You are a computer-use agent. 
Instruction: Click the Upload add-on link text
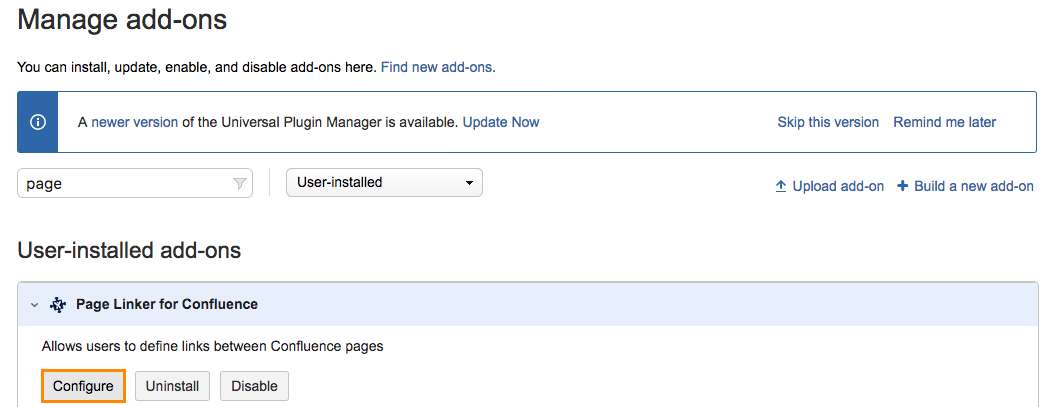point(838,186)
